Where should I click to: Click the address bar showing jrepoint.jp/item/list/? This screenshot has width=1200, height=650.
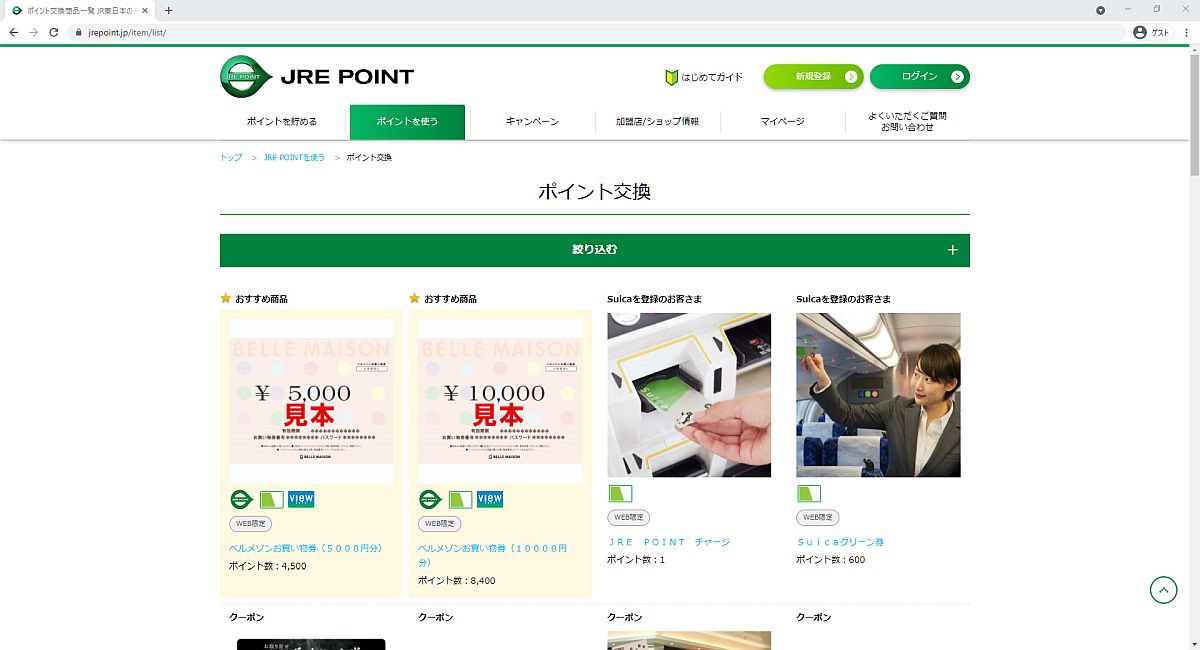(597, 32)
